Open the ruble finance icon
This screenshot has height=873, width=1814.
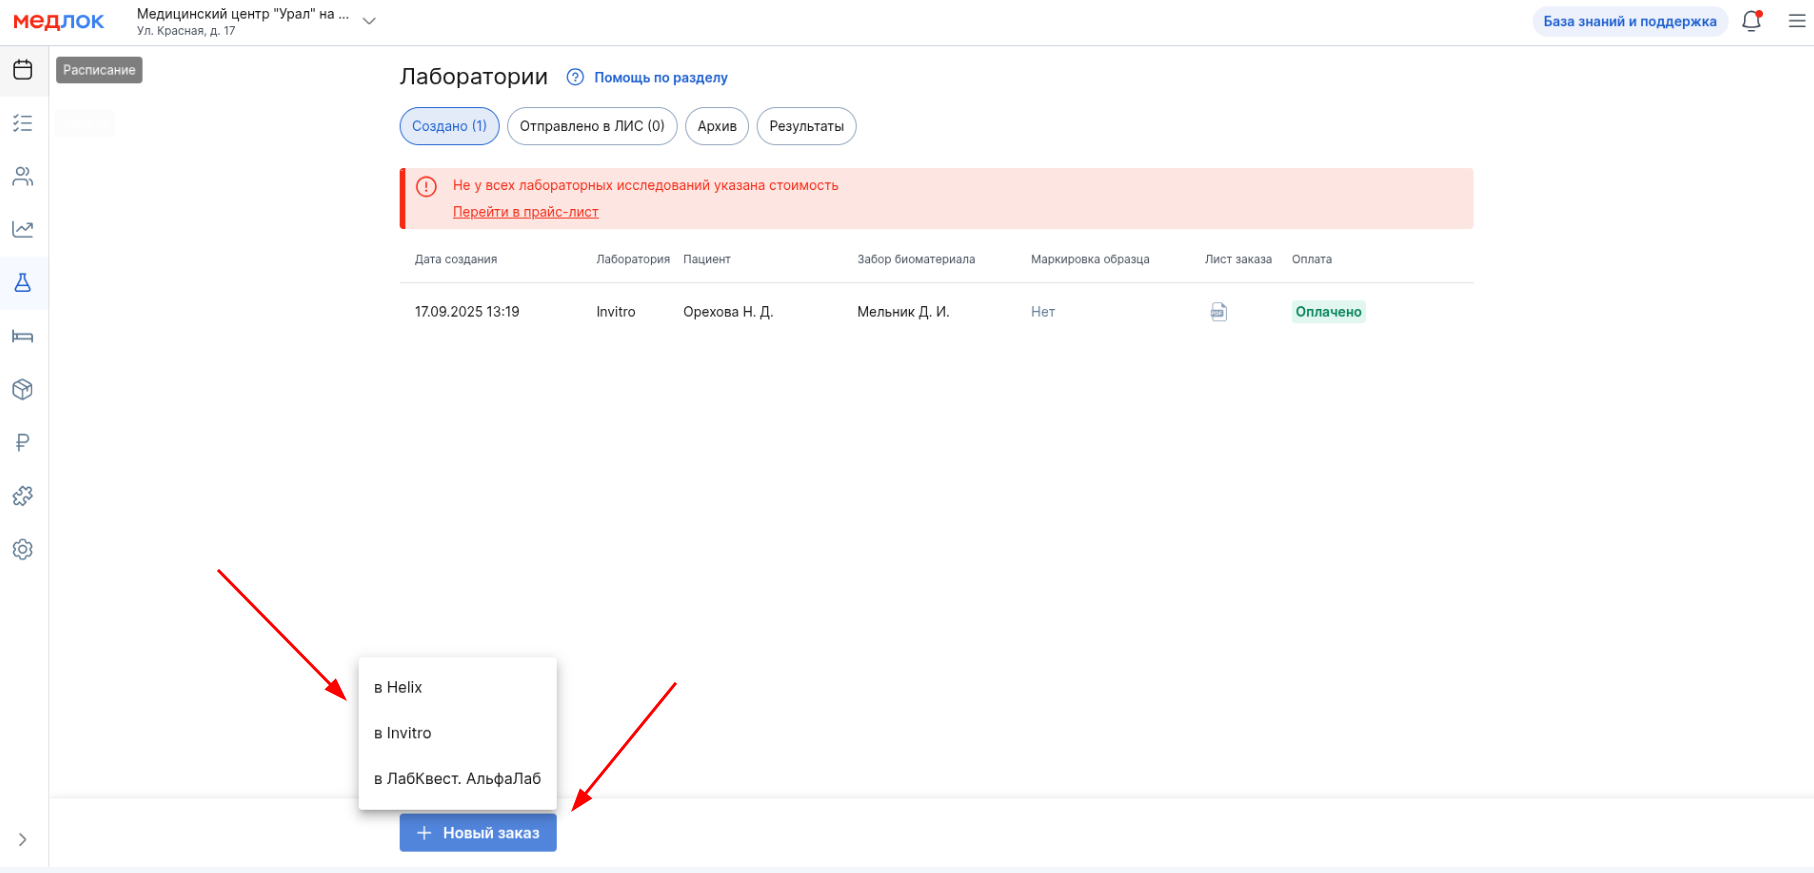click(x=23, y=443)
